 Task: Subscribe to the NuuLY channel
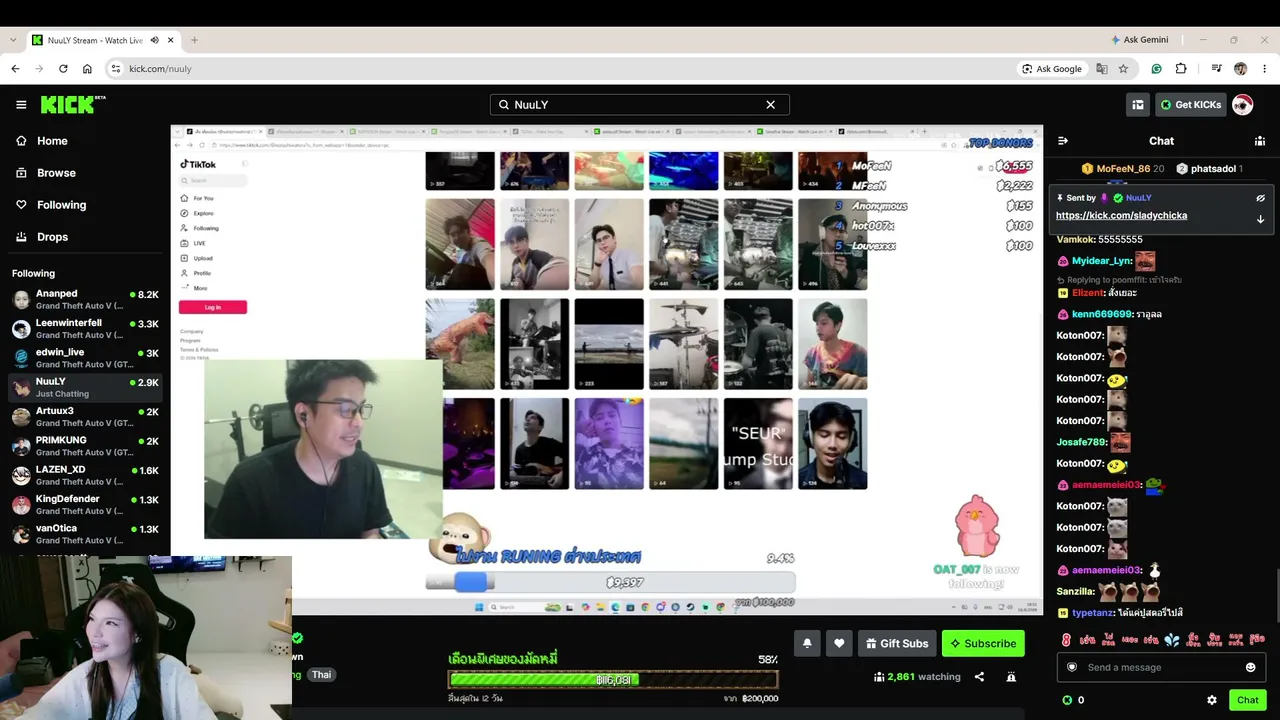[x=983, y=643]
